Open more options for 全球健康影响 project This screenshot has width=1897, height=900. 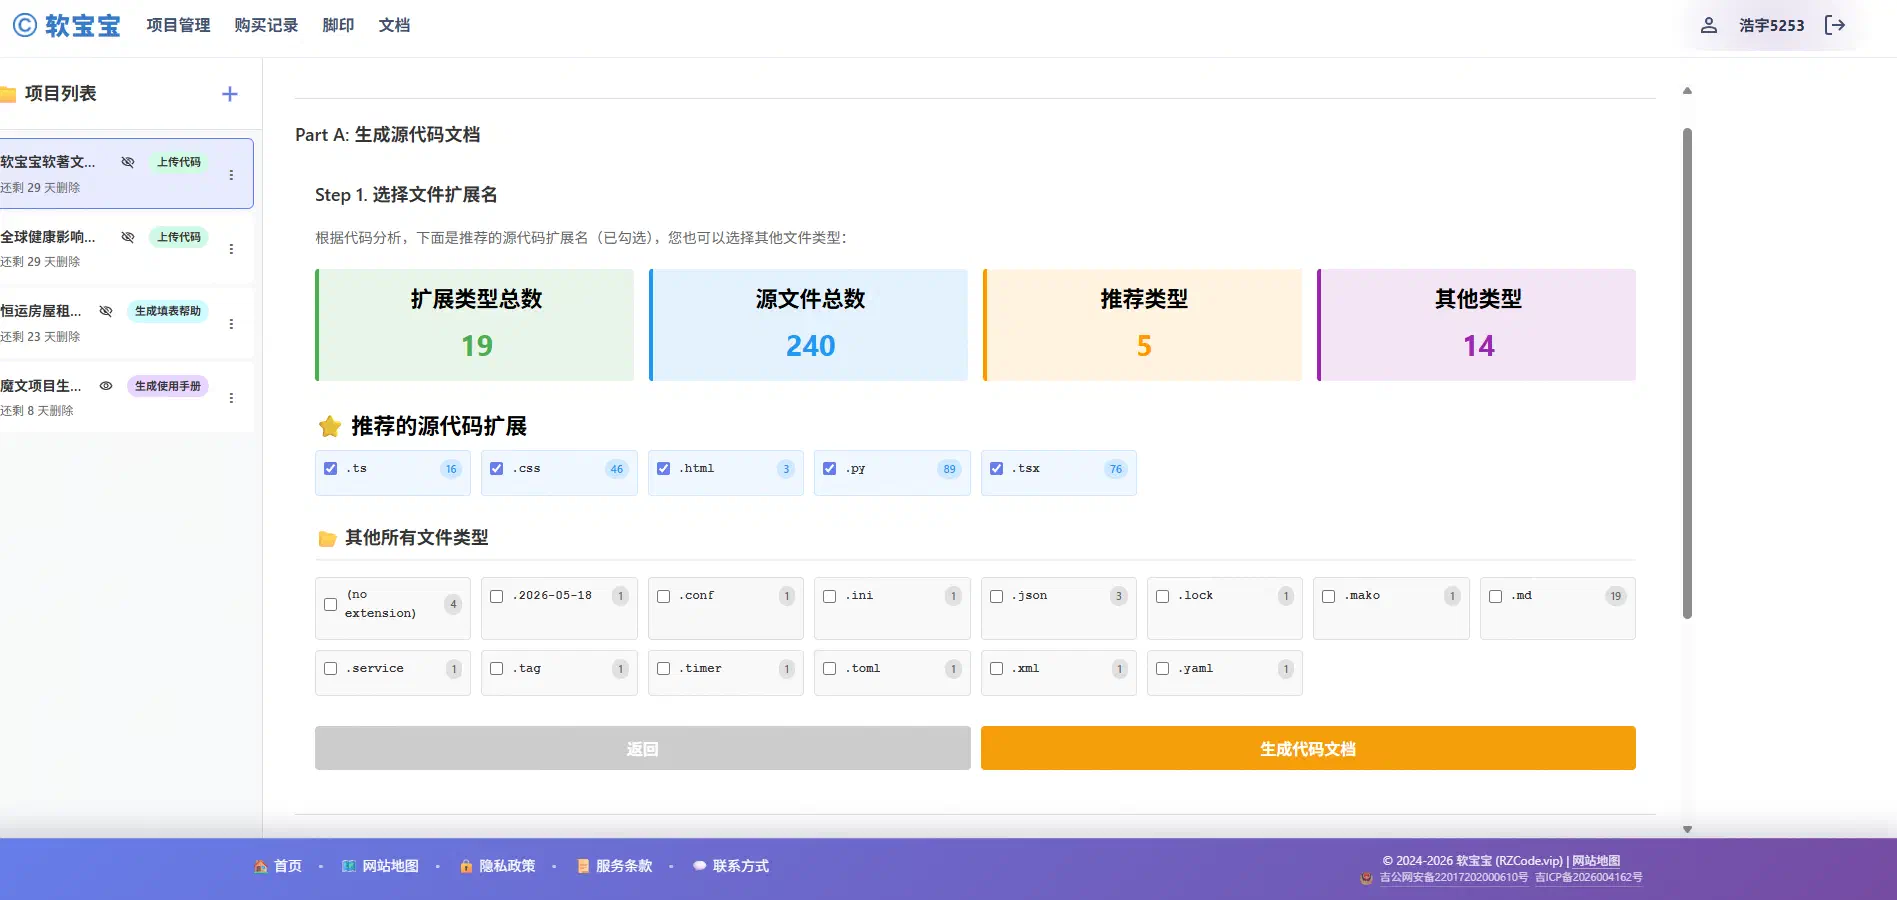(x=231, y=249)
